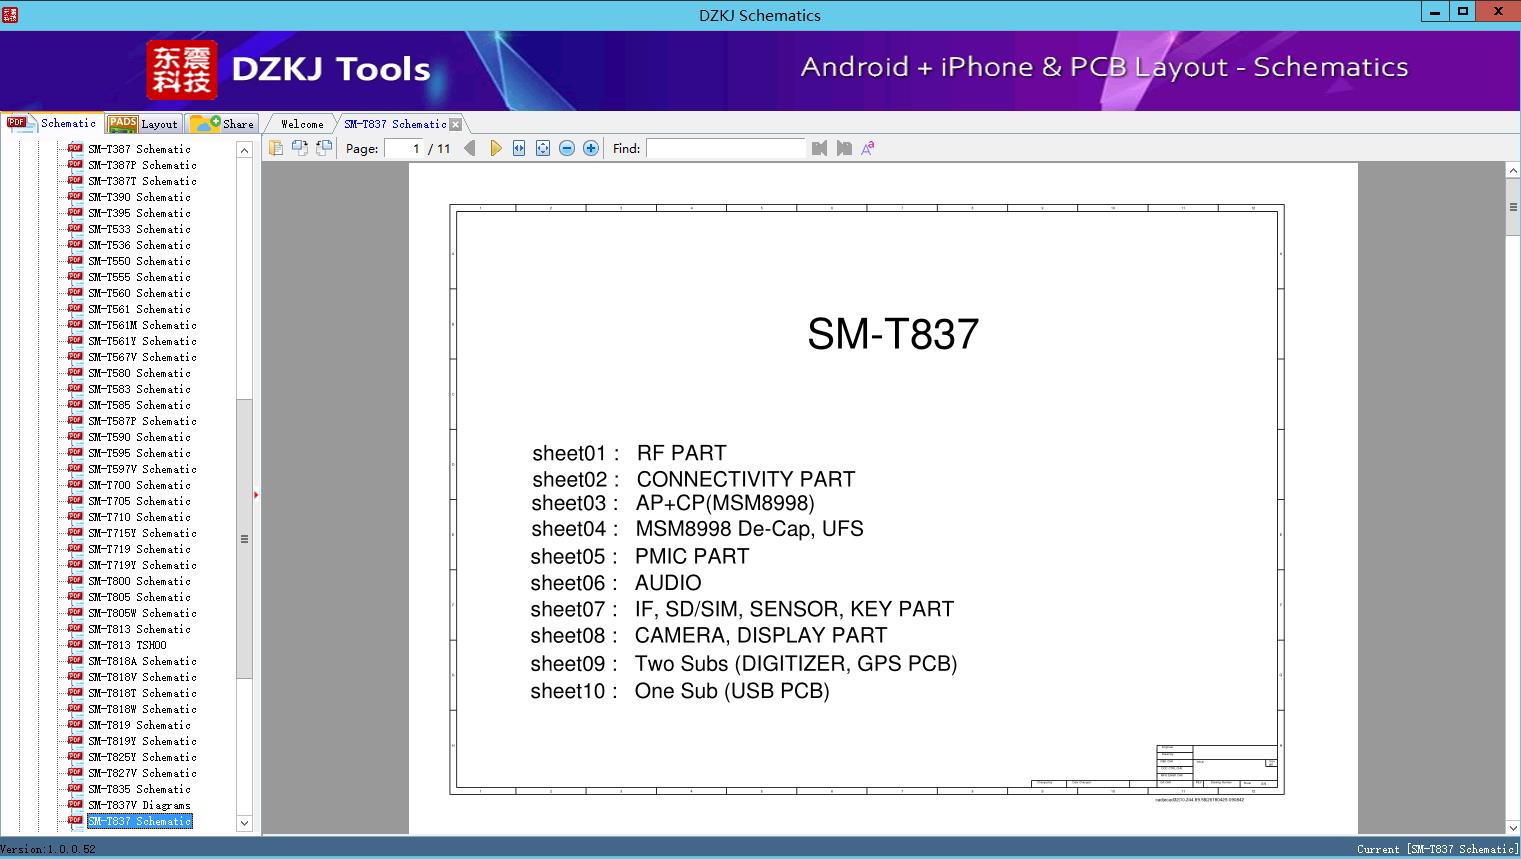Screen dimensions: 1521x859
Task: Click PDF icon of SM-T837V Diagrams
Action: (x=75, y=804)
